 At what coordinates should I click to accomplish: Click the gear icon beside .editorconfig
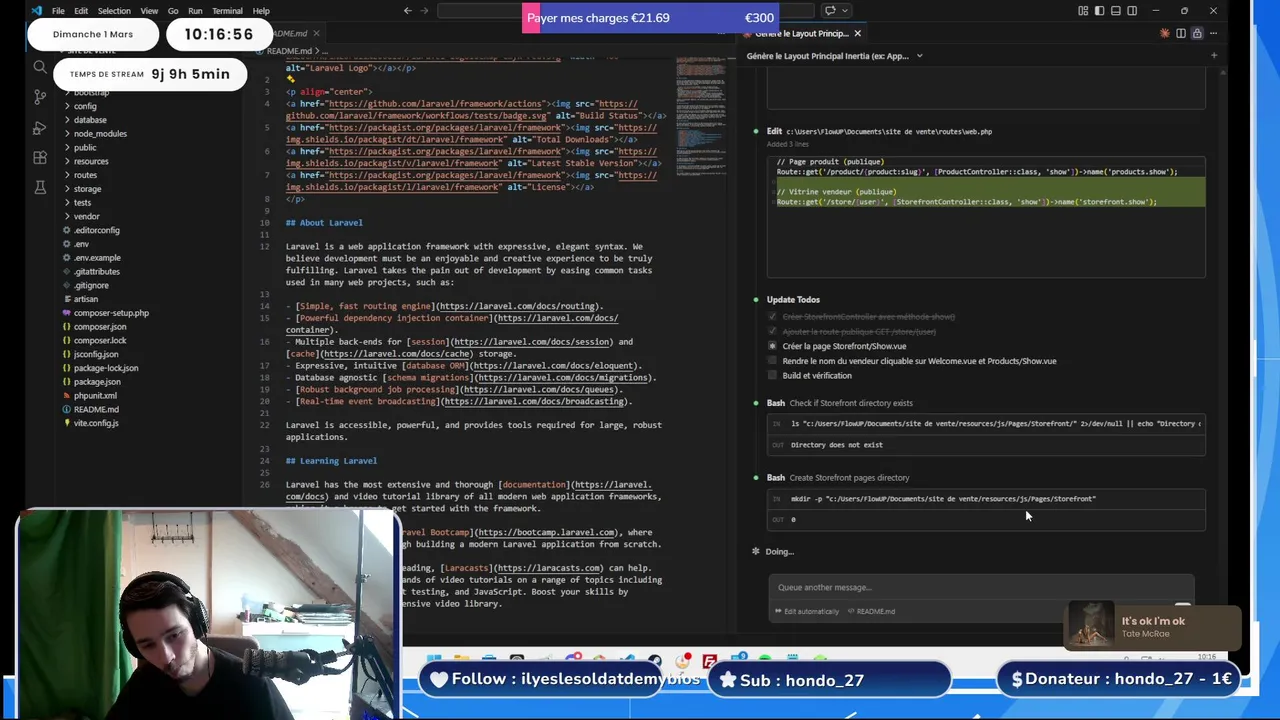pyautogui.click(x=66, y=230)
